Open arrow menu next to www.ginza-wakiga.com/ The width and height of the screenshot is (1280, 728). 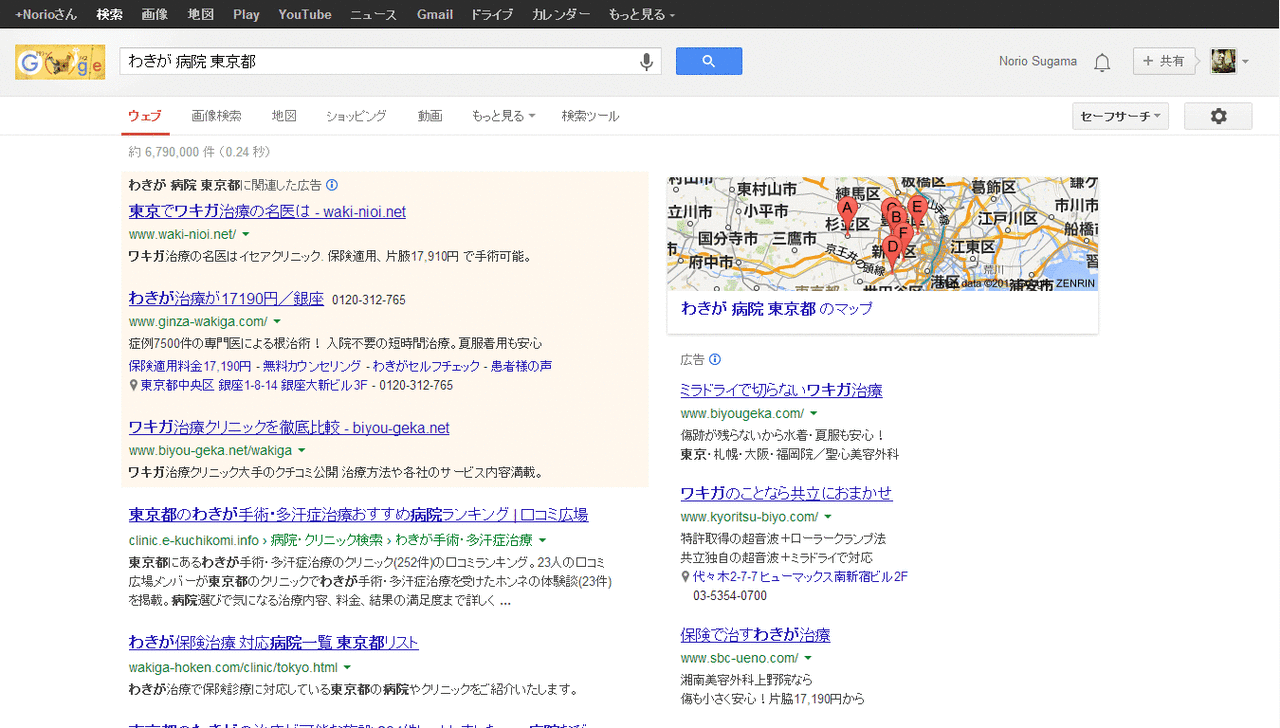point(276,322)
